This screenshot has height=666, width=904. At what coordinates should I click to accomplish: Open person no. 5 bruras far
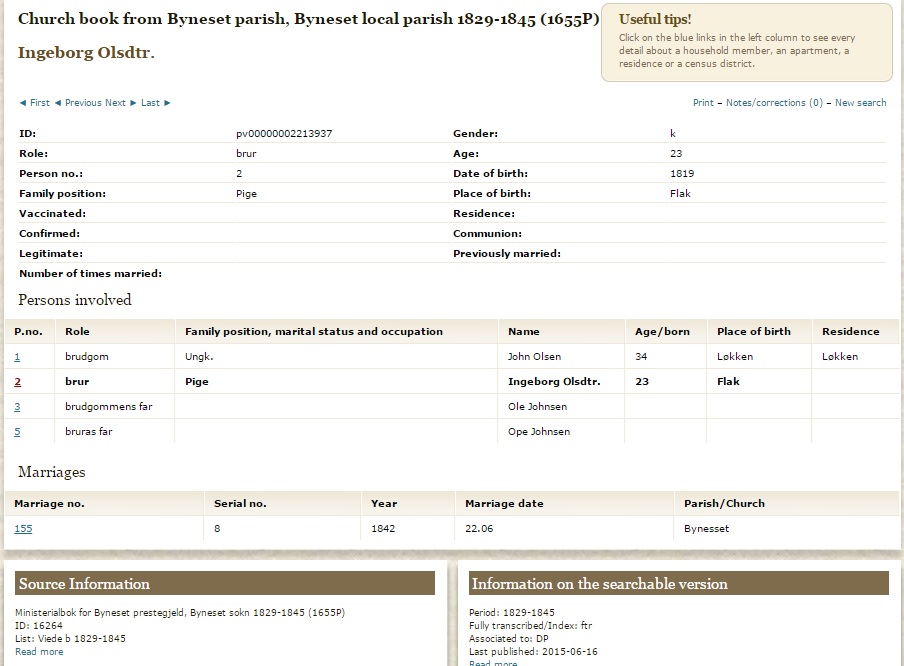tap(17, 432)
